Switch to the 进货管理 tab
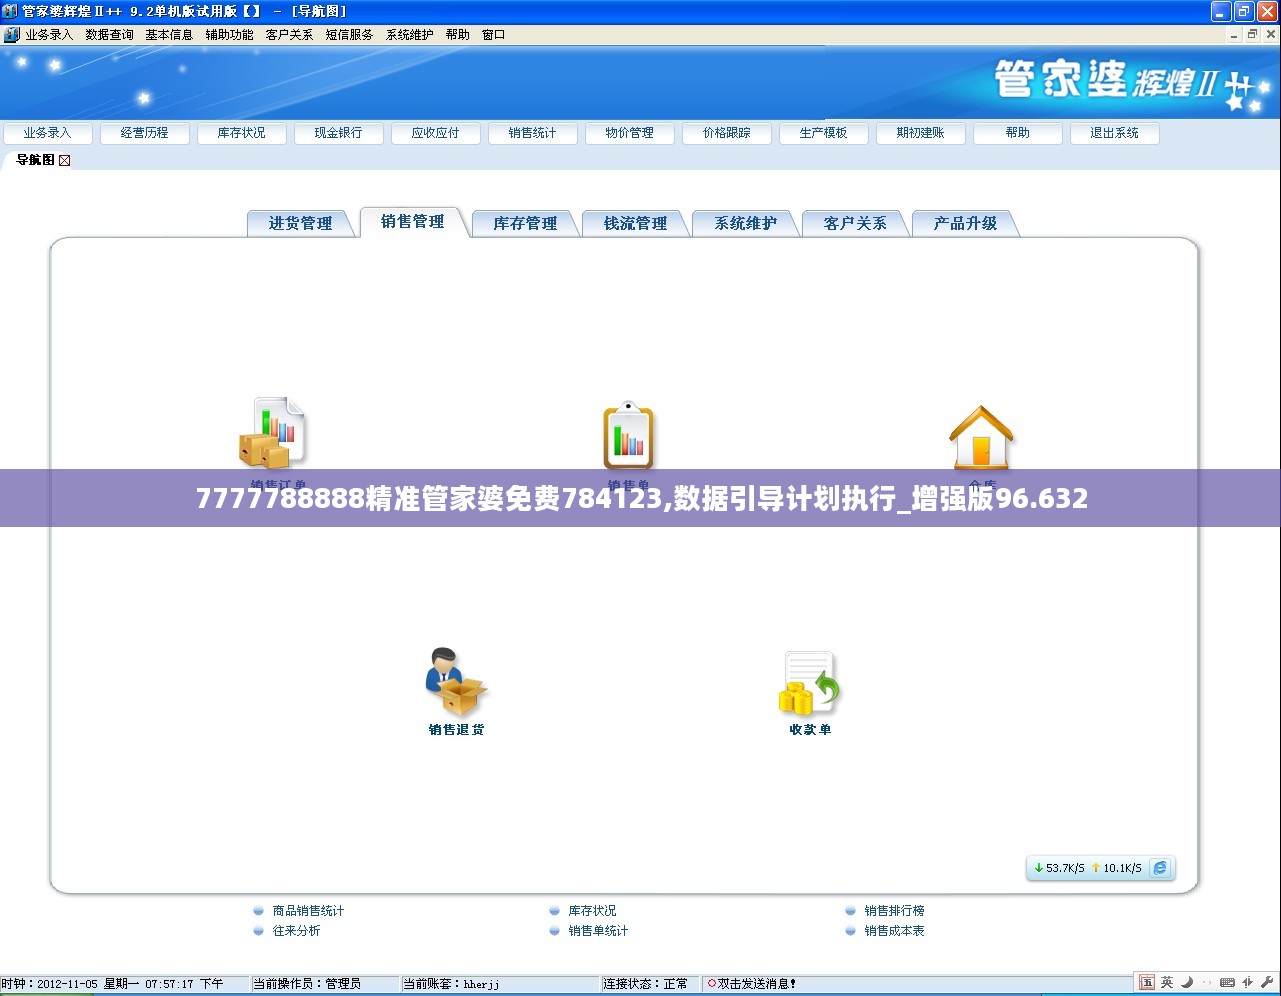 (x=300, y=224)
